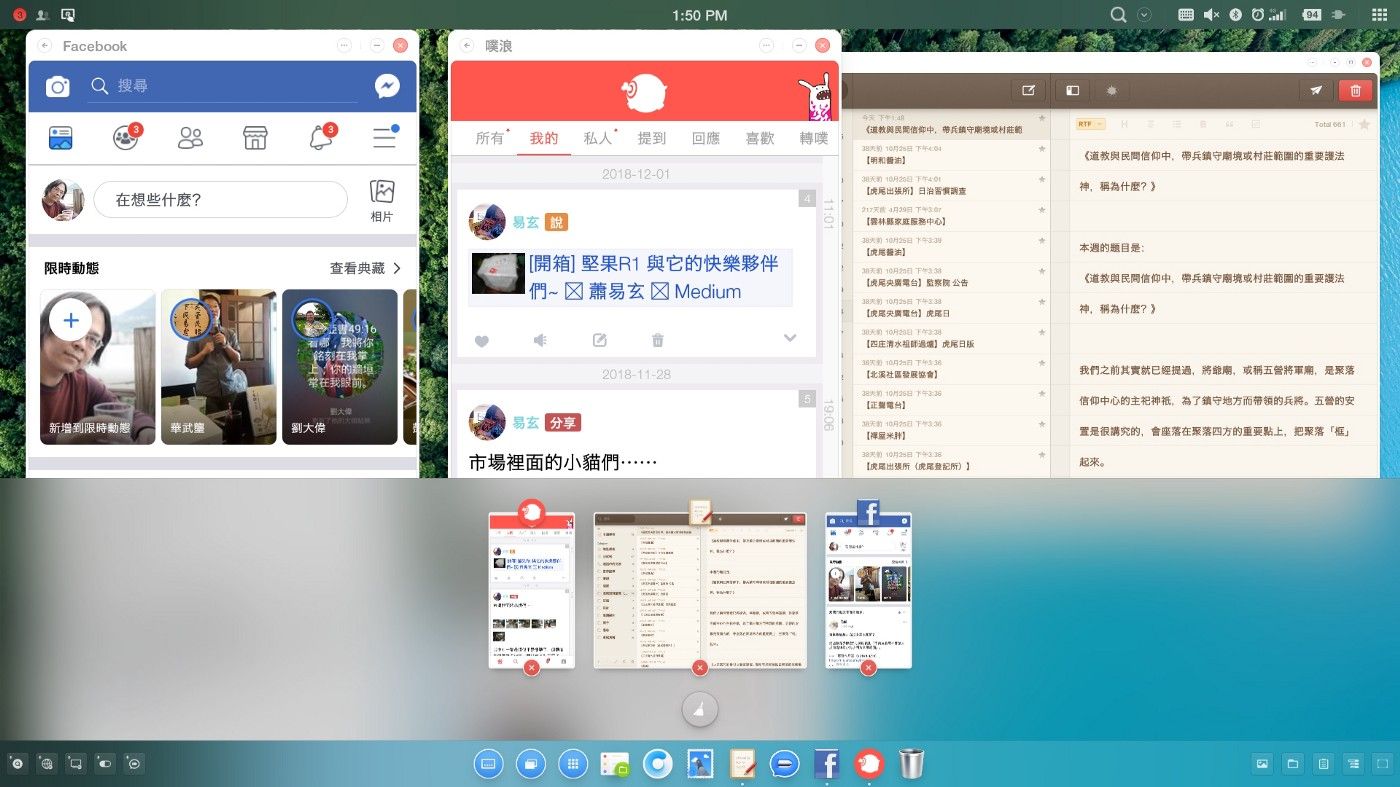1400x787 pixels.
Task: Star the 明和醬油 note
Action: tap(1042, 149)
